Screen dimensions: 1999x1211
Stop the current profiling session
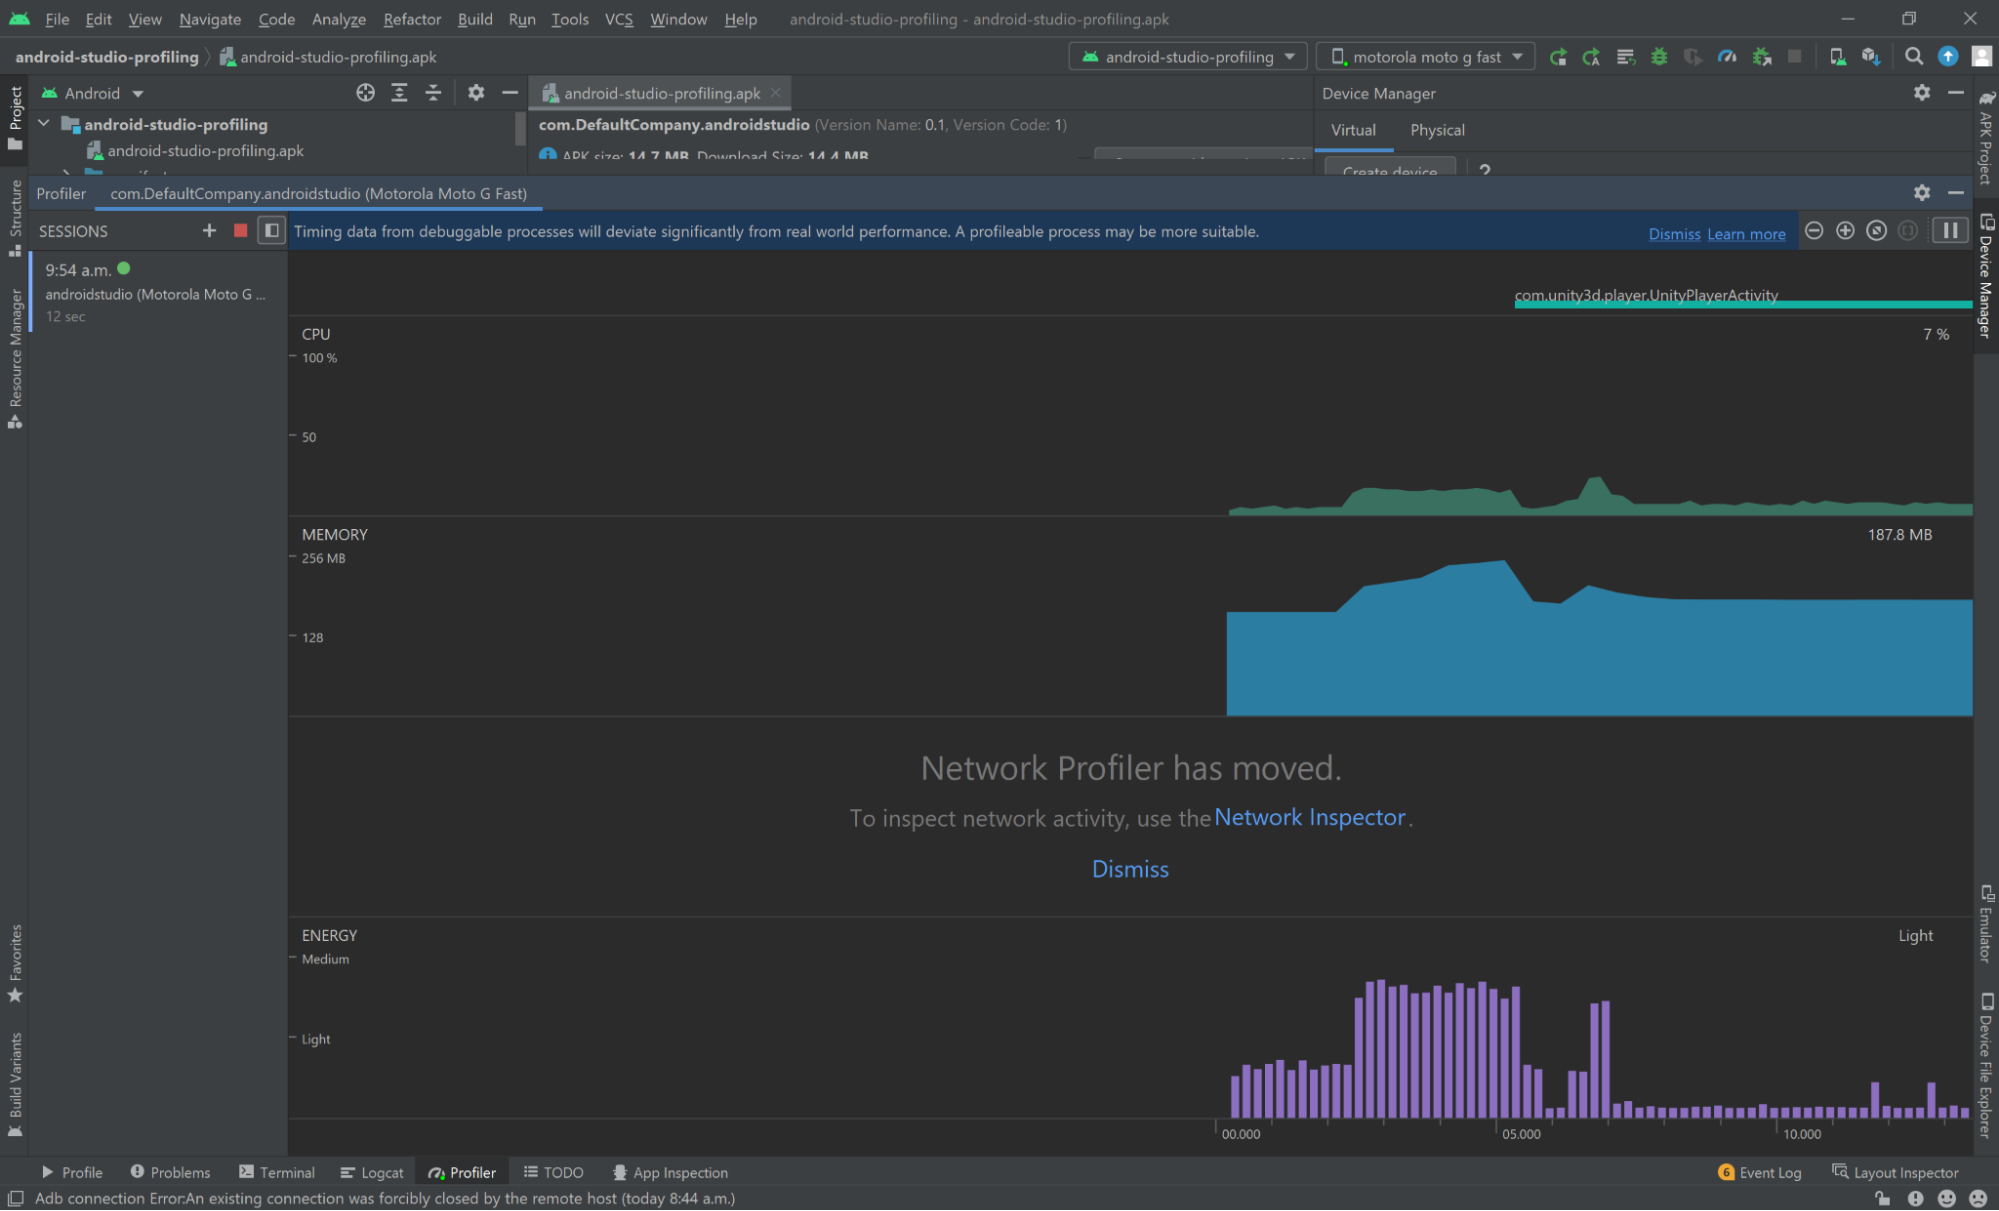coord(240,231)
